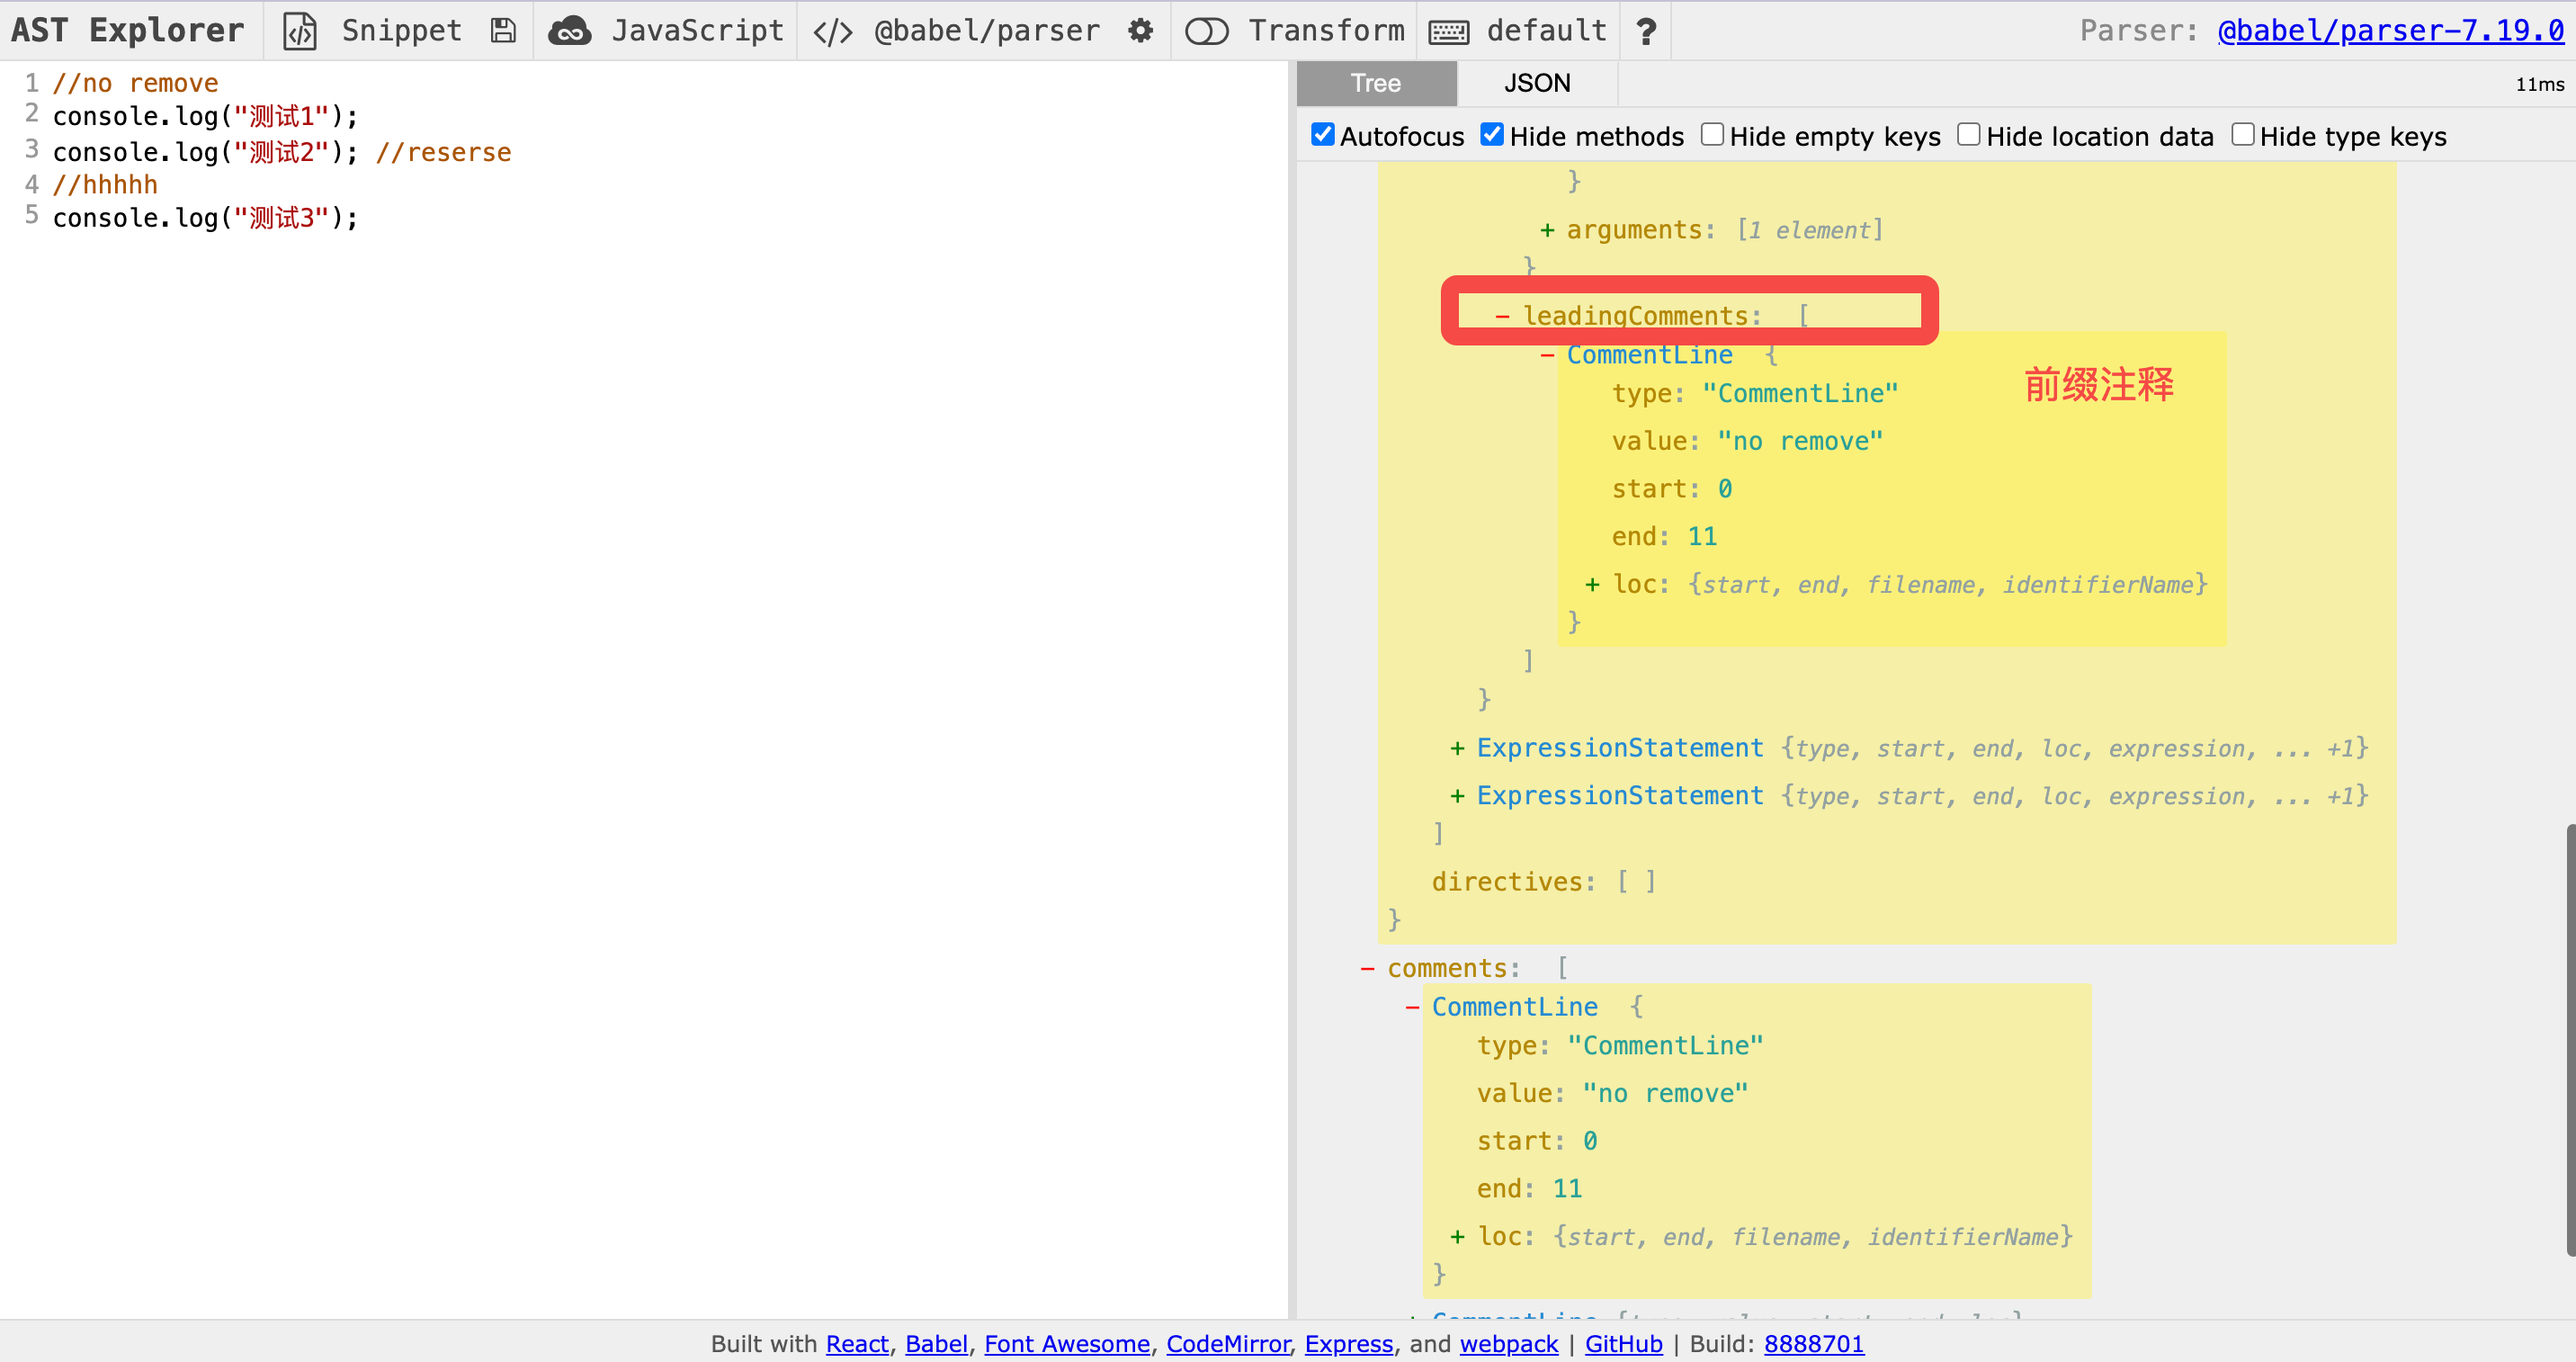Screen dimensions: 2576x1362
Task: Click the Snippet file-code icon
Action: [x=300, y=31]
